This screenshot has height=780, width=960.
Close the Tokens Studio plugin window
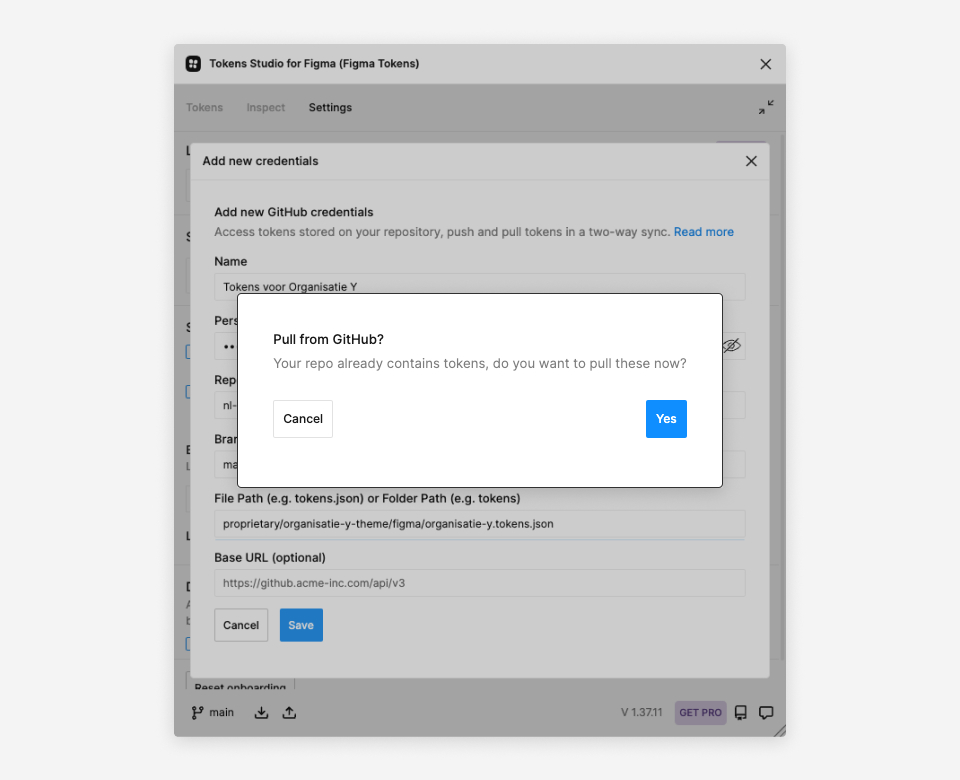point(765,64)
